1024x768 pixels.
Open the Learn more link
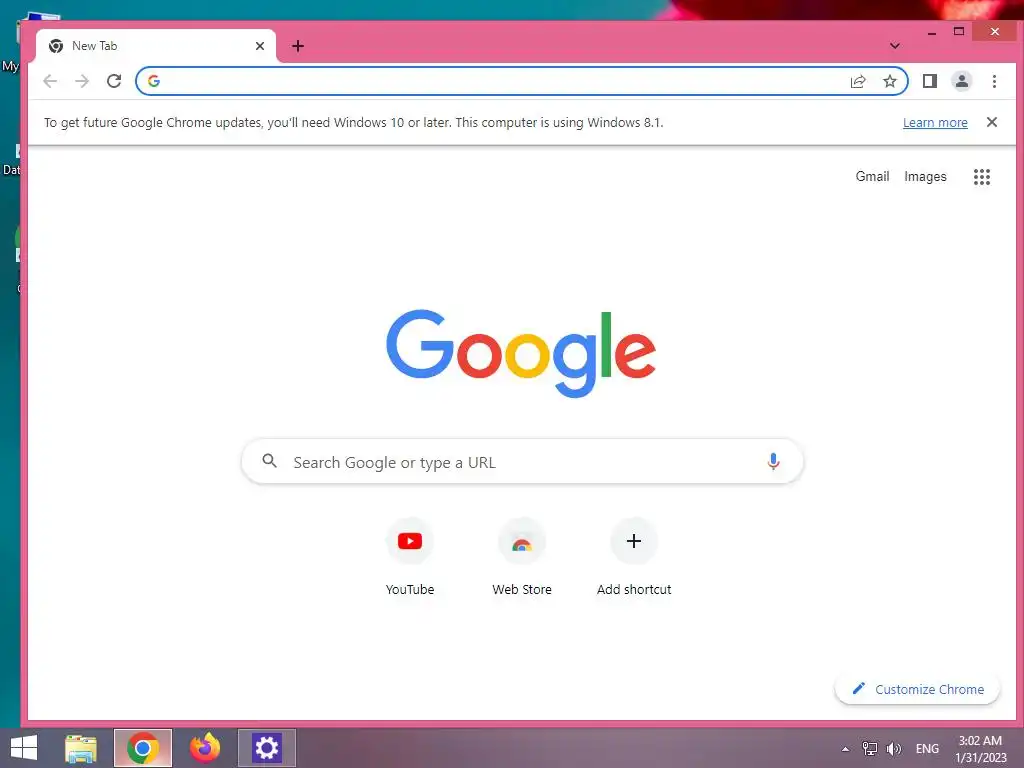pos(935,123)
